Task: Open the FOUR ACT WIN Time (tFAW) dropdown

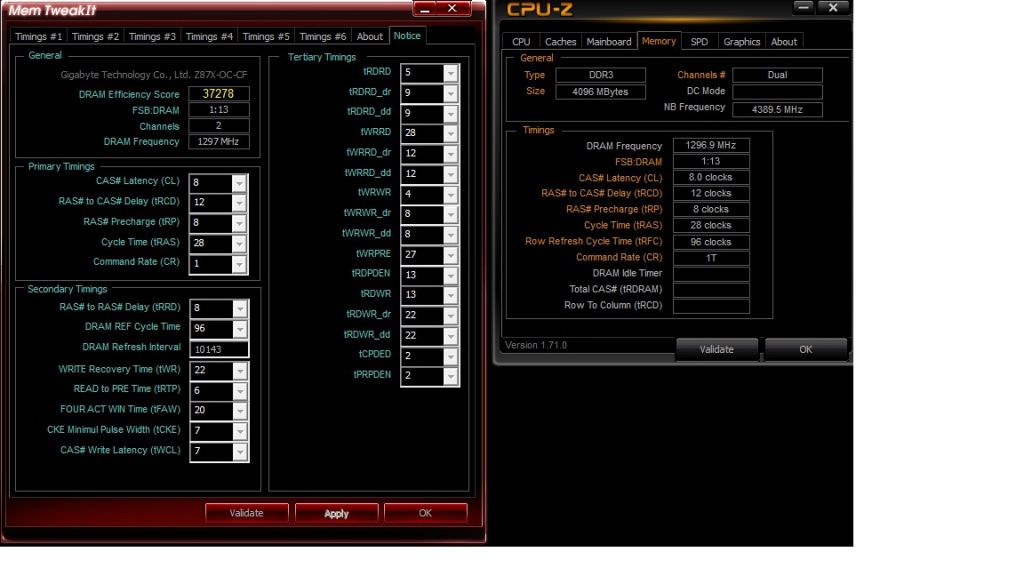Action: (x=240, y=411)
